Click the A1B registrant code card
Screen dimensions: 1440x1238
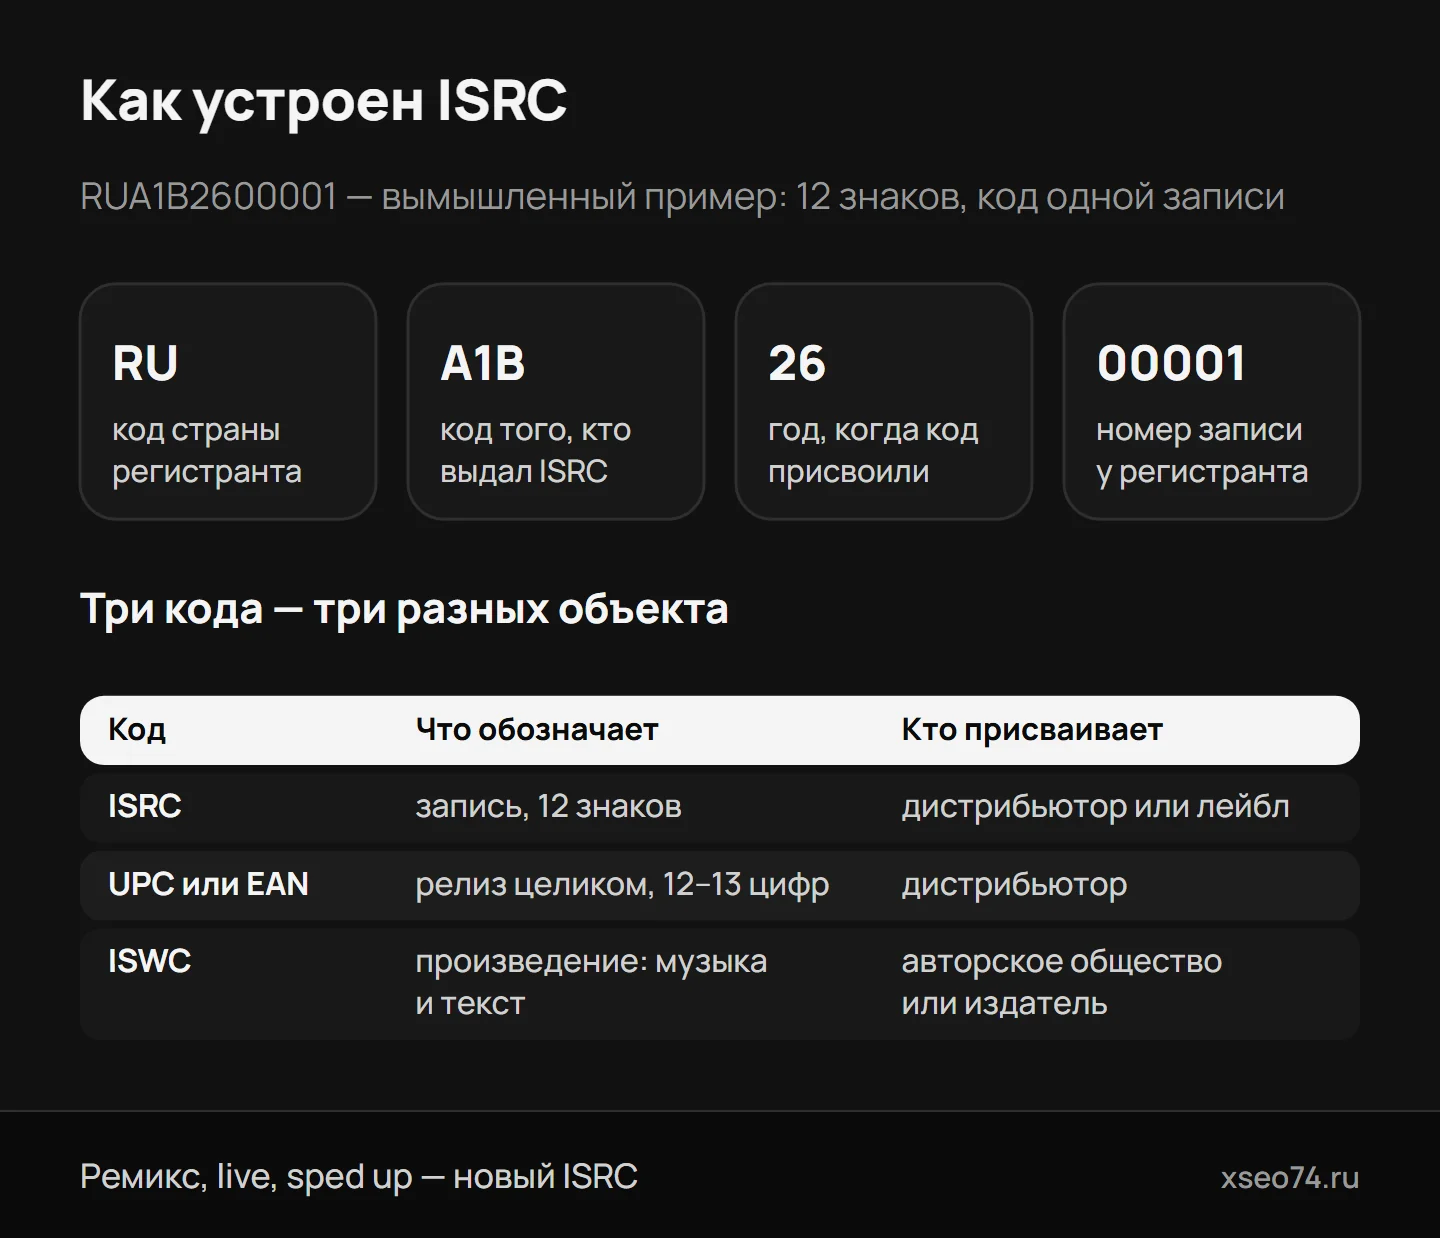click(556, 401)
